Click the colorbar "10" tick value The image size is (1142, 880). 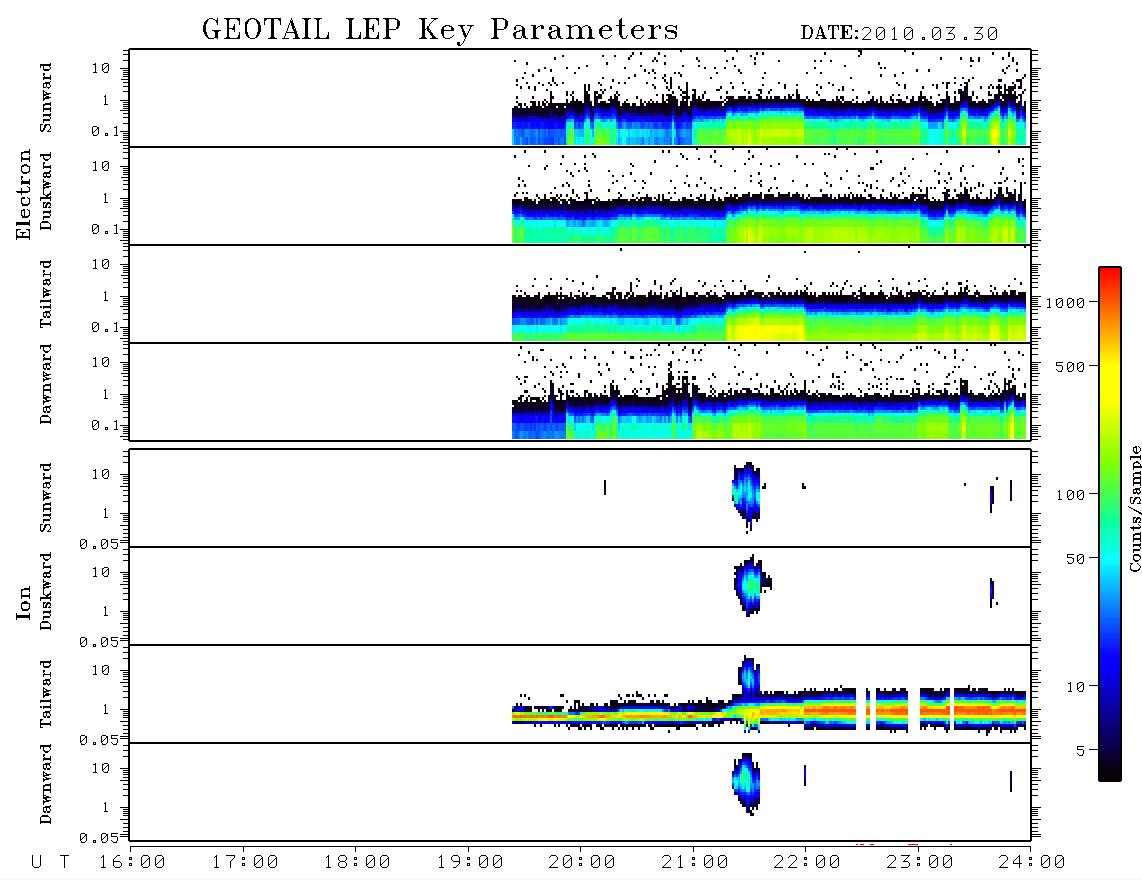(x=1075, y=688)
